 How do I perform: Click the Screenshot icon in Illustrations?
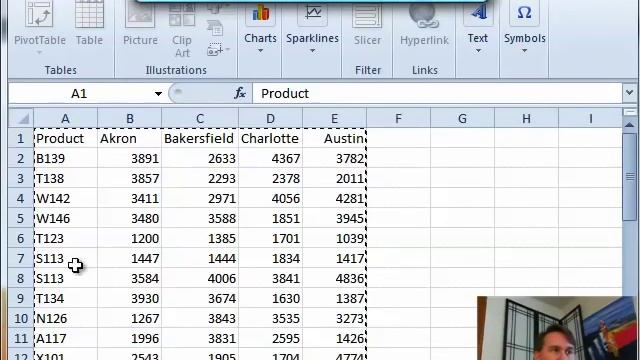pyautogui.click(x=217, y=50)
